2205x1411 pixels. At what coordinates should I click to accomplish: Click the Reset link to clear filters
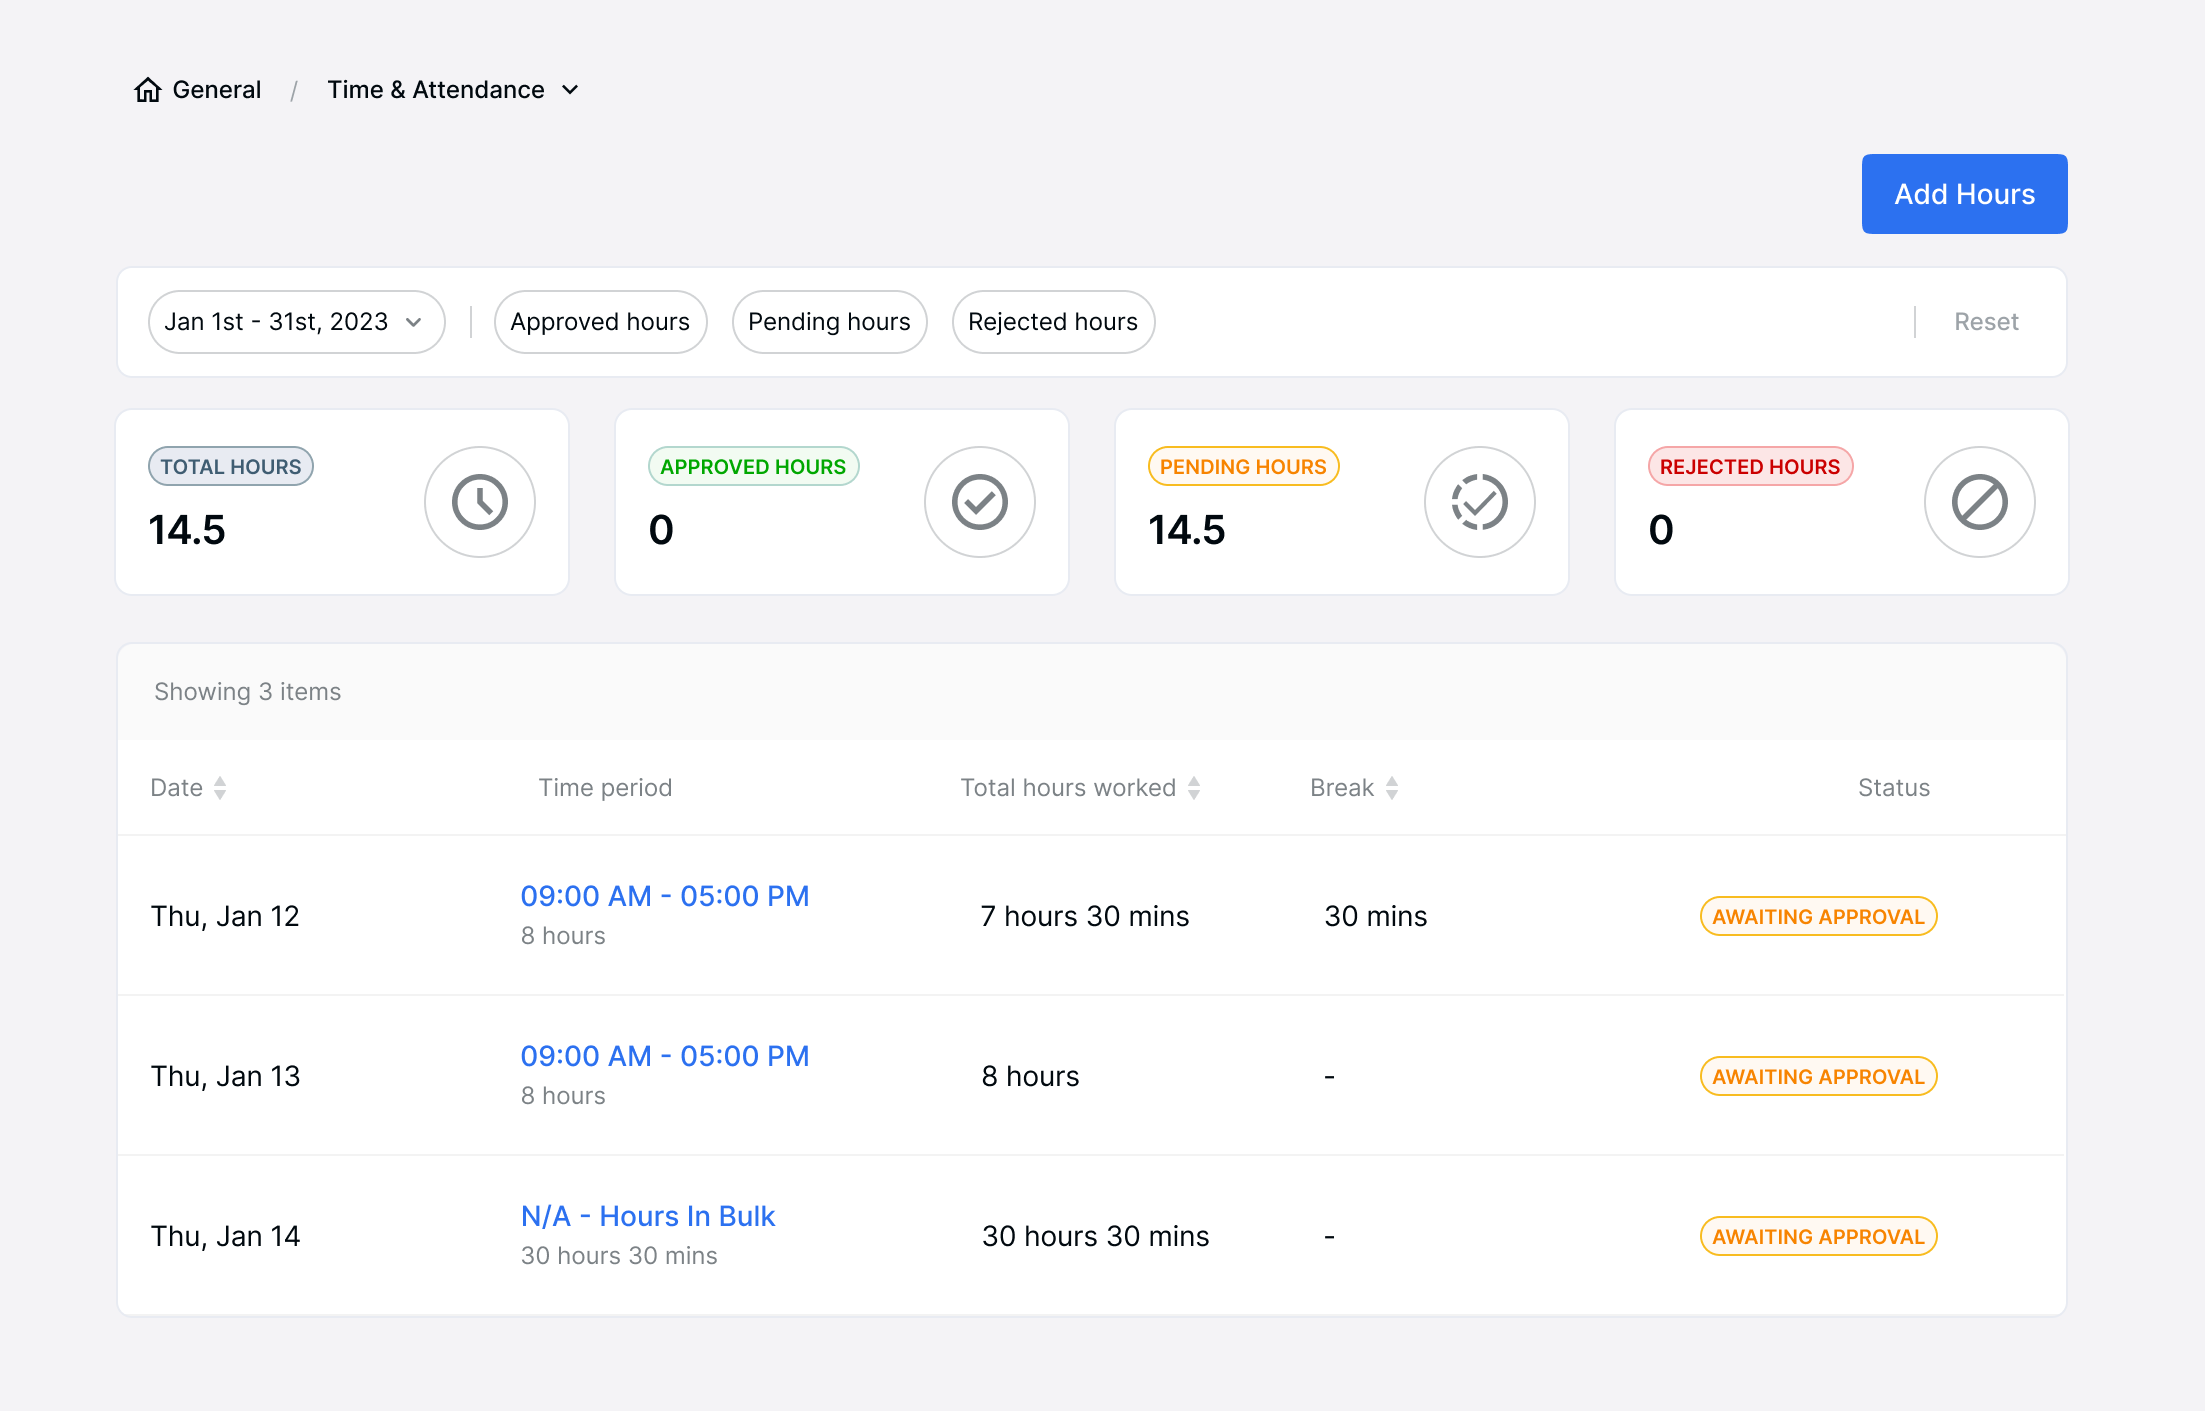pyautogui.click(x=1986, y=321)
